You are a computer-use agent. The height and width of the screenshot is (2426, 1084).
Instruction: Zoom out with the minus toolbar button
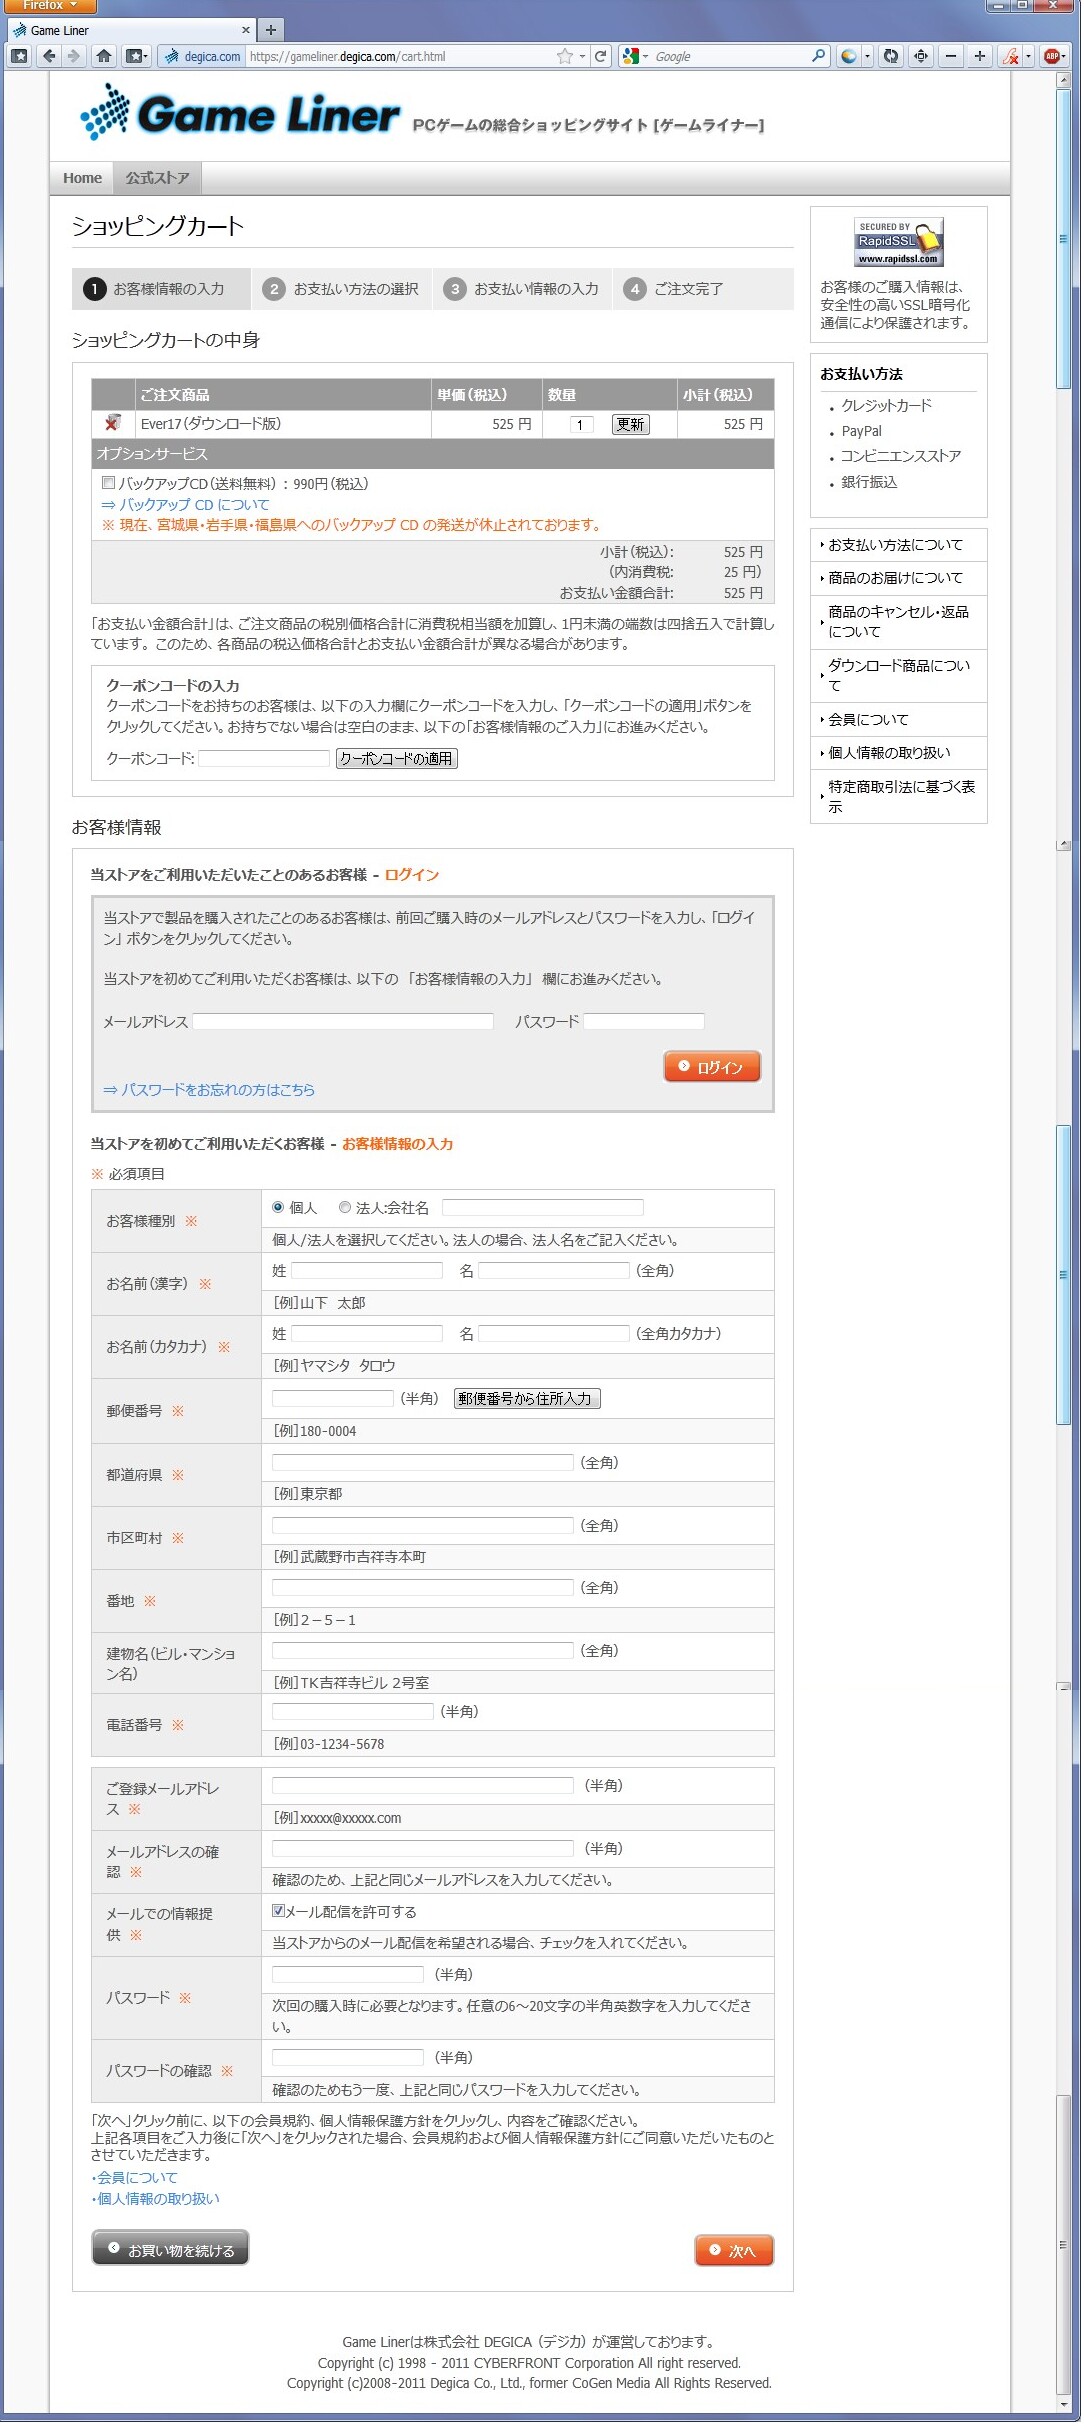pyautogui.click(x=951, y=56)
